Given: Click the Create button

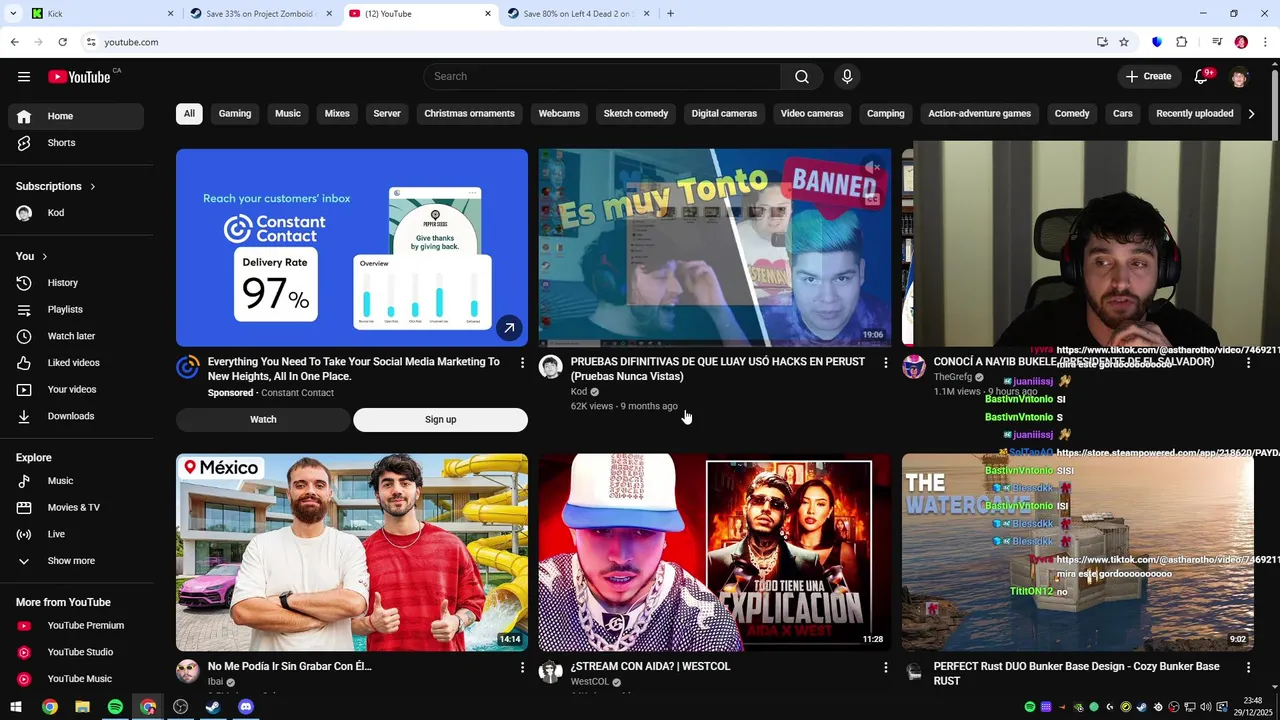Looking at the screenshot, I should point(1148,77).
